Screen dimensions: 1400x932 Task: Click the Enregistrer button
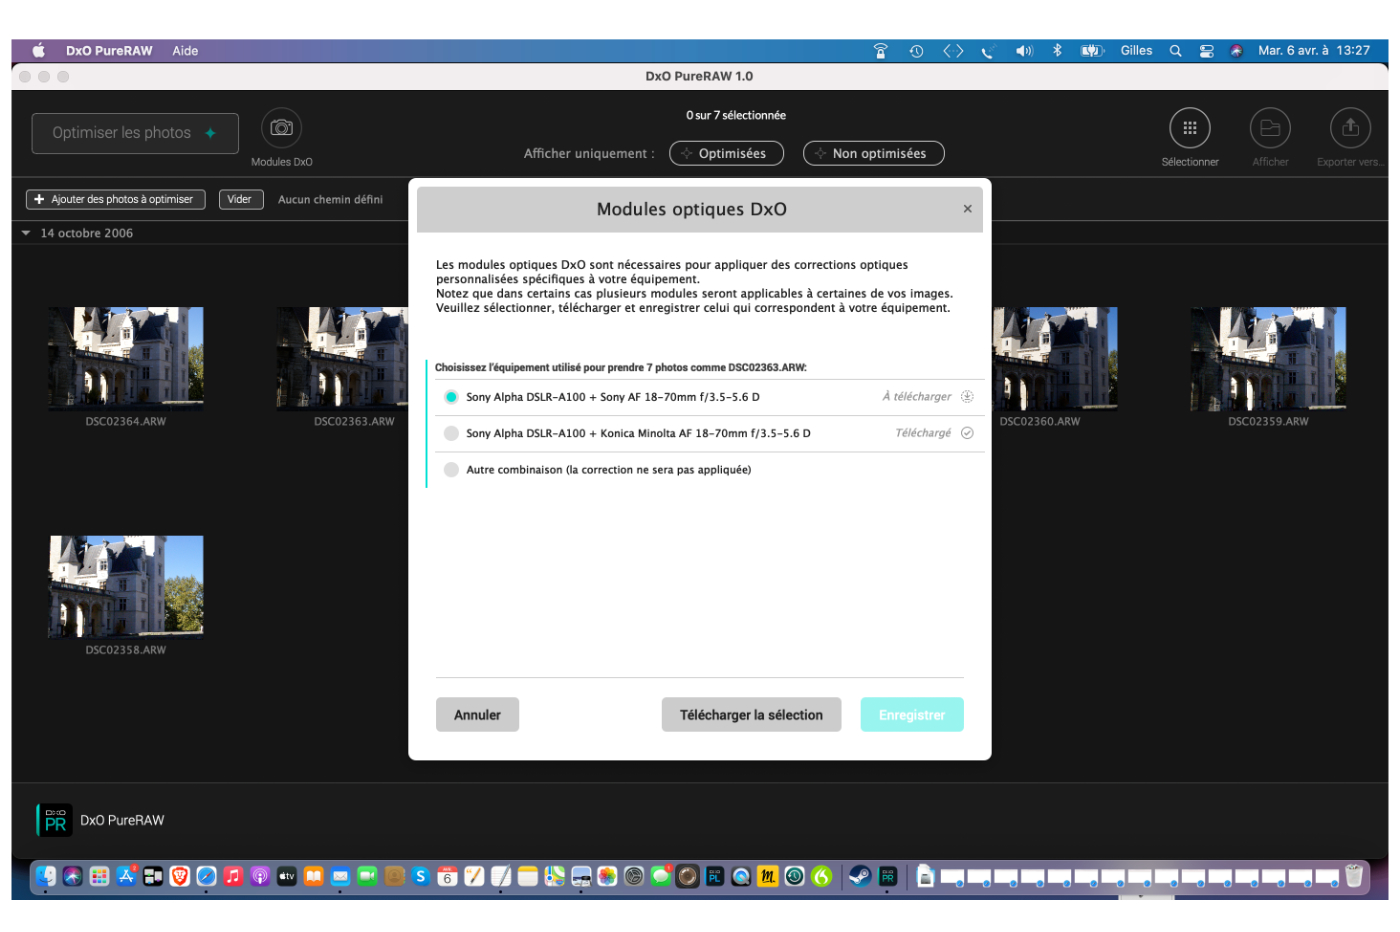click(912, 715)
